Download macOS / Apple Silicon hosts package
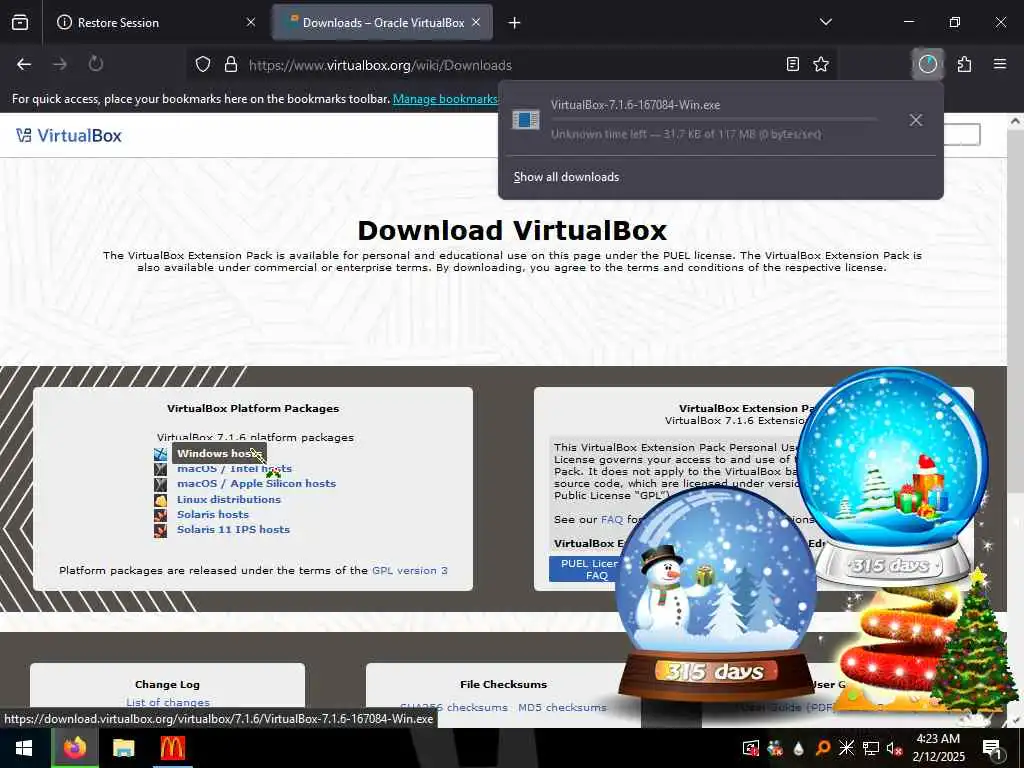 [x=257, y=484]
